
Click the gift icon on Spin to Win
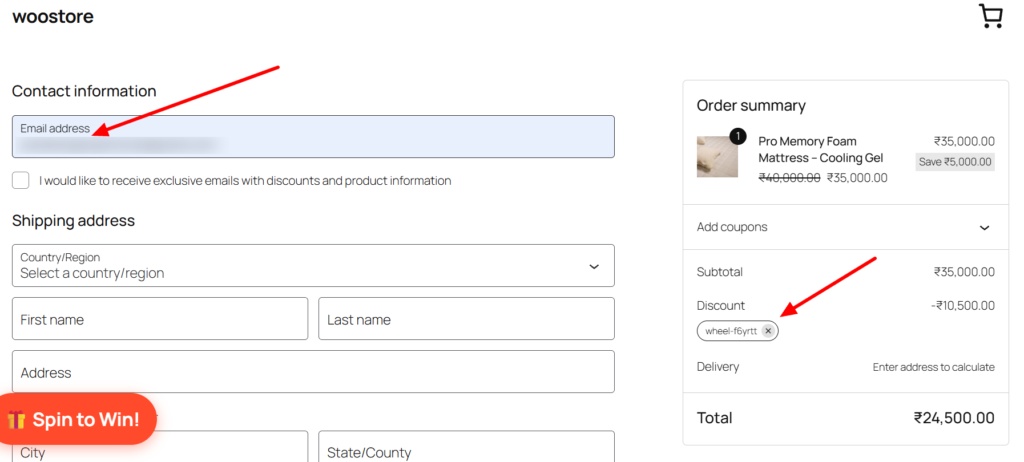click(x=16, y=420)
